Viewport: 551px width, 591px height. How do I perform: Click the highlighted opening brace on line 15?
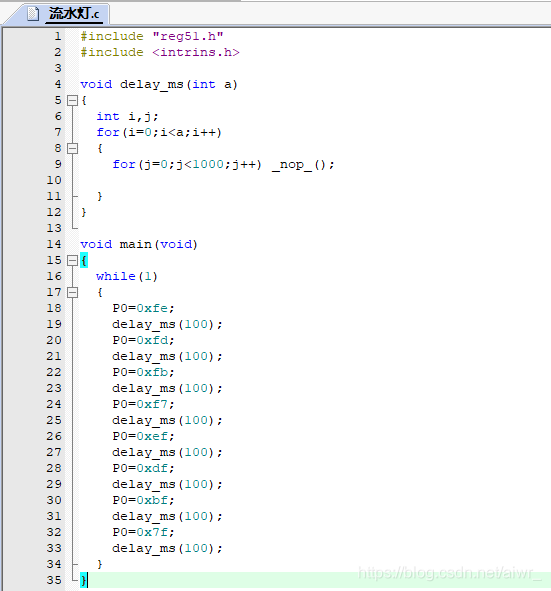click(x=84, y=260)
